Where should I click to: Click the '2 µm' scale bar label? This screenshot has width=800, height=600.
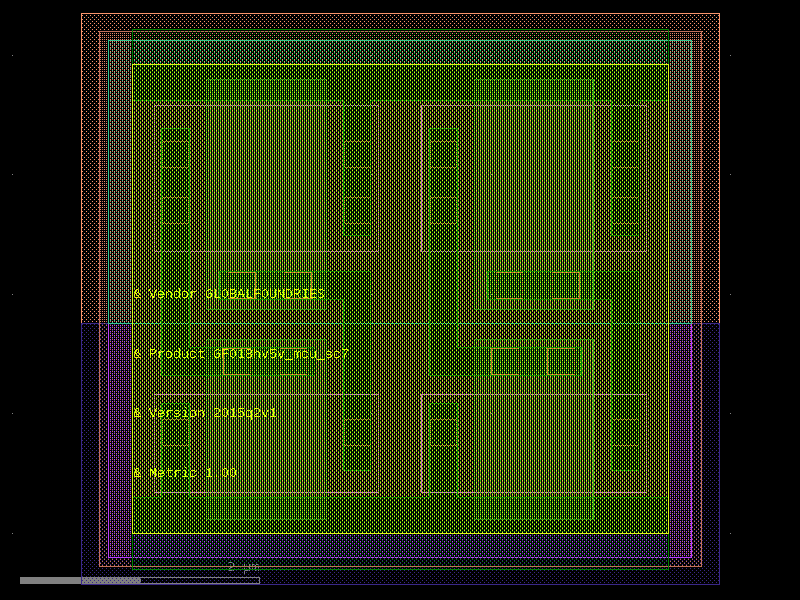pos(243,567)
